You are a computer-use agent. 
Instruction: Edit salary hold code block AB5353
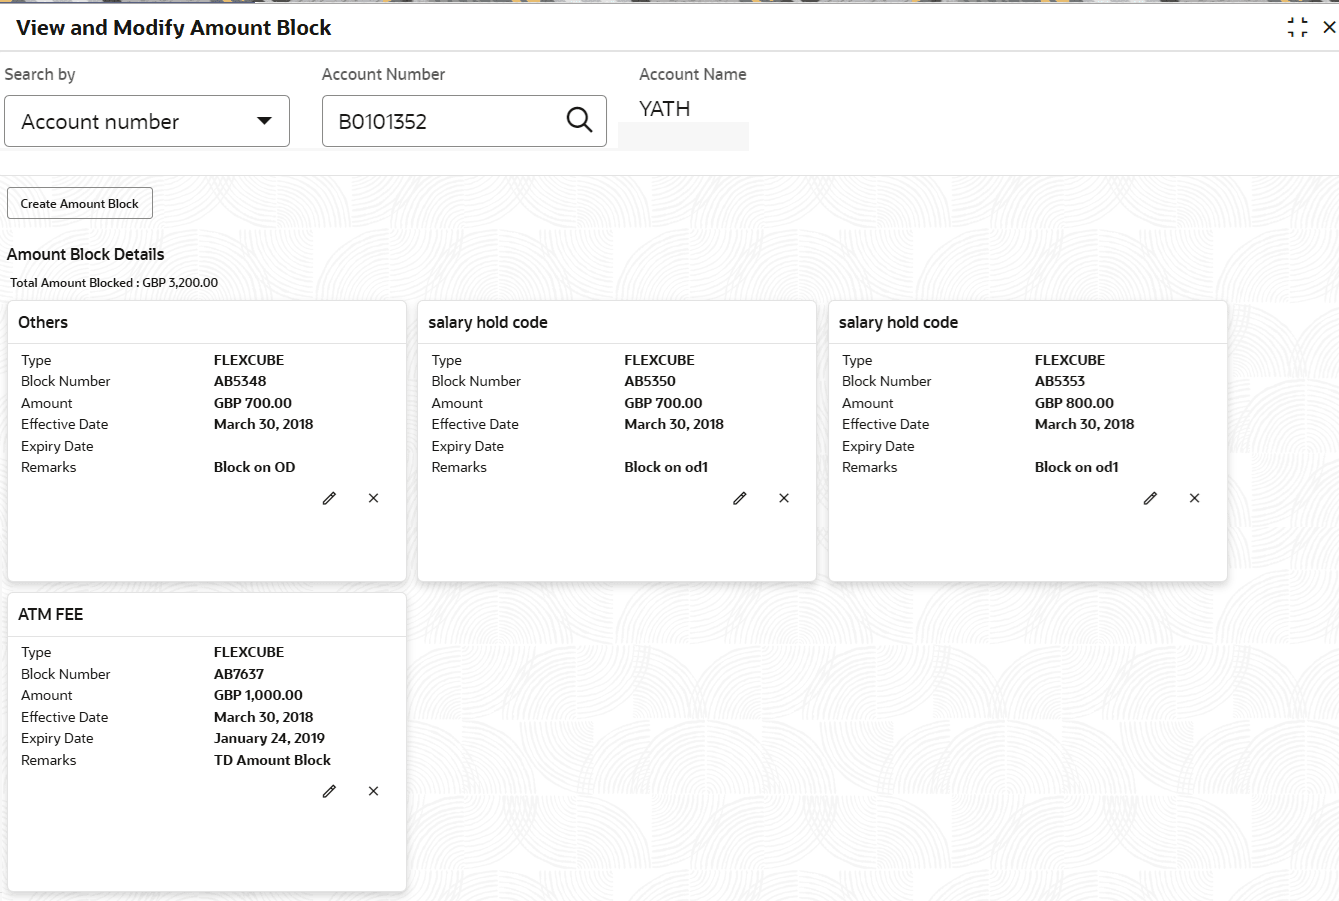pos(1150,498)
